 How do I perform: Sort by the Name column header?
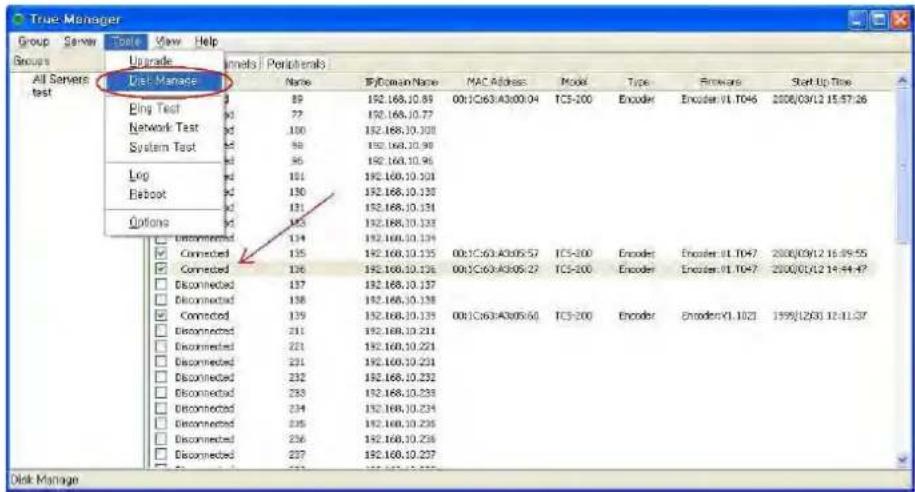[298, 82]
